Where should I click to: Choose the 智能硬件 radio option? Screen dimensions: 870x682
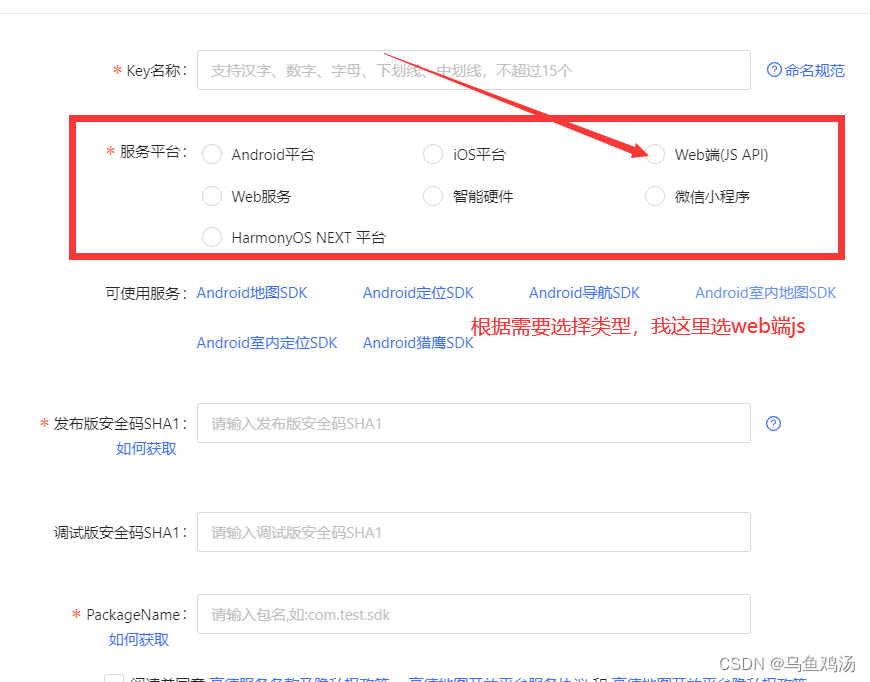(x=433, y=196)
